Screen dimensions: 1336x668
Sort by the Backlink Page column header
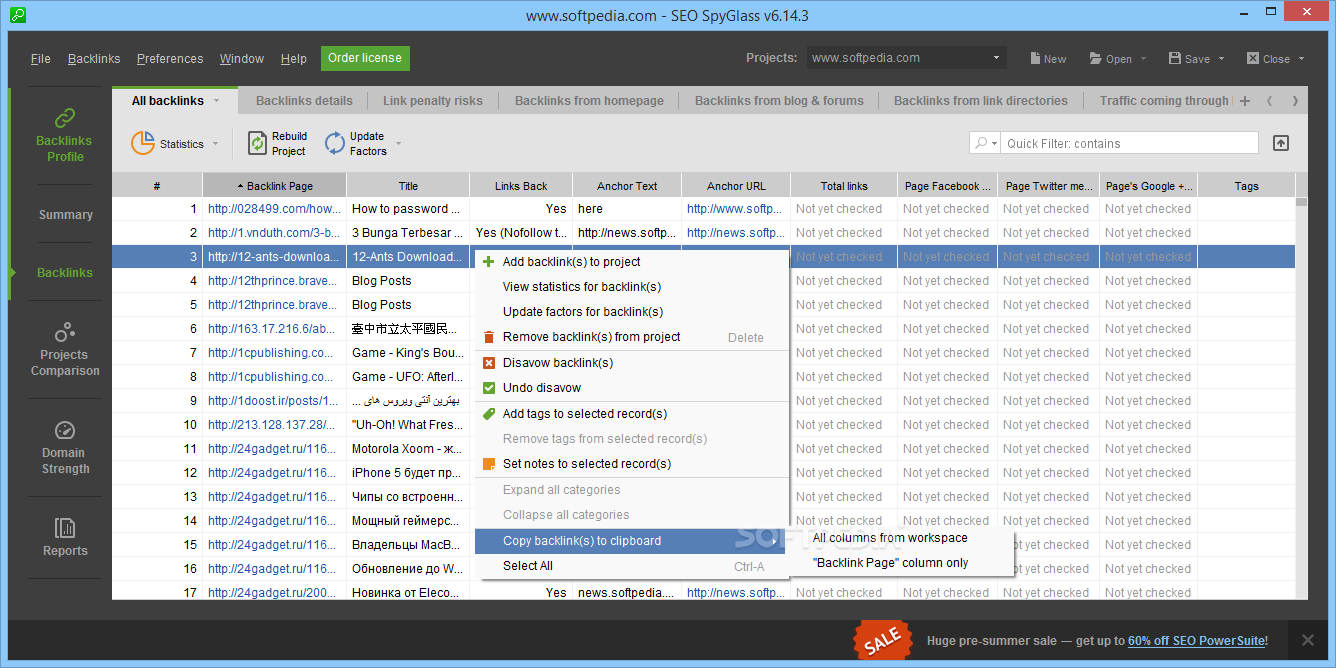coord(274,186)
